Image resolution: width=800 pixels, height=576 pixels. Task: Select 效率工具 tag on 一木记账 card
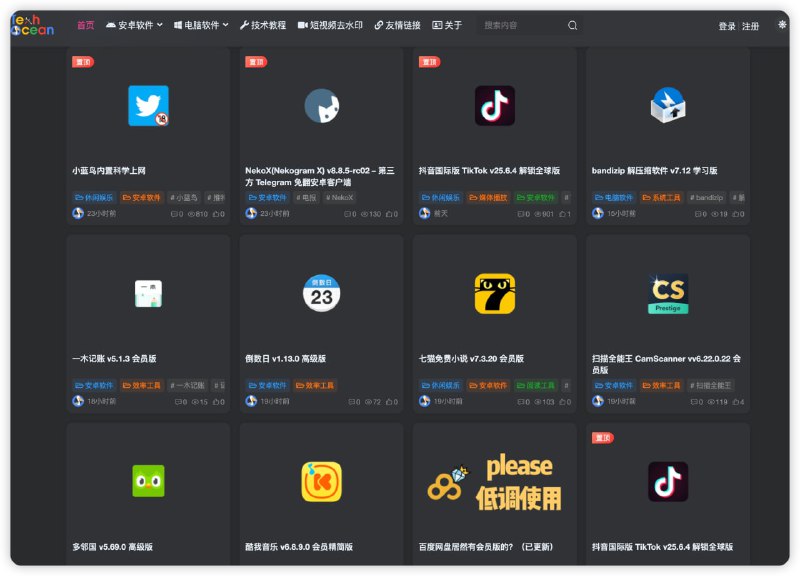(x=141, y=385)
